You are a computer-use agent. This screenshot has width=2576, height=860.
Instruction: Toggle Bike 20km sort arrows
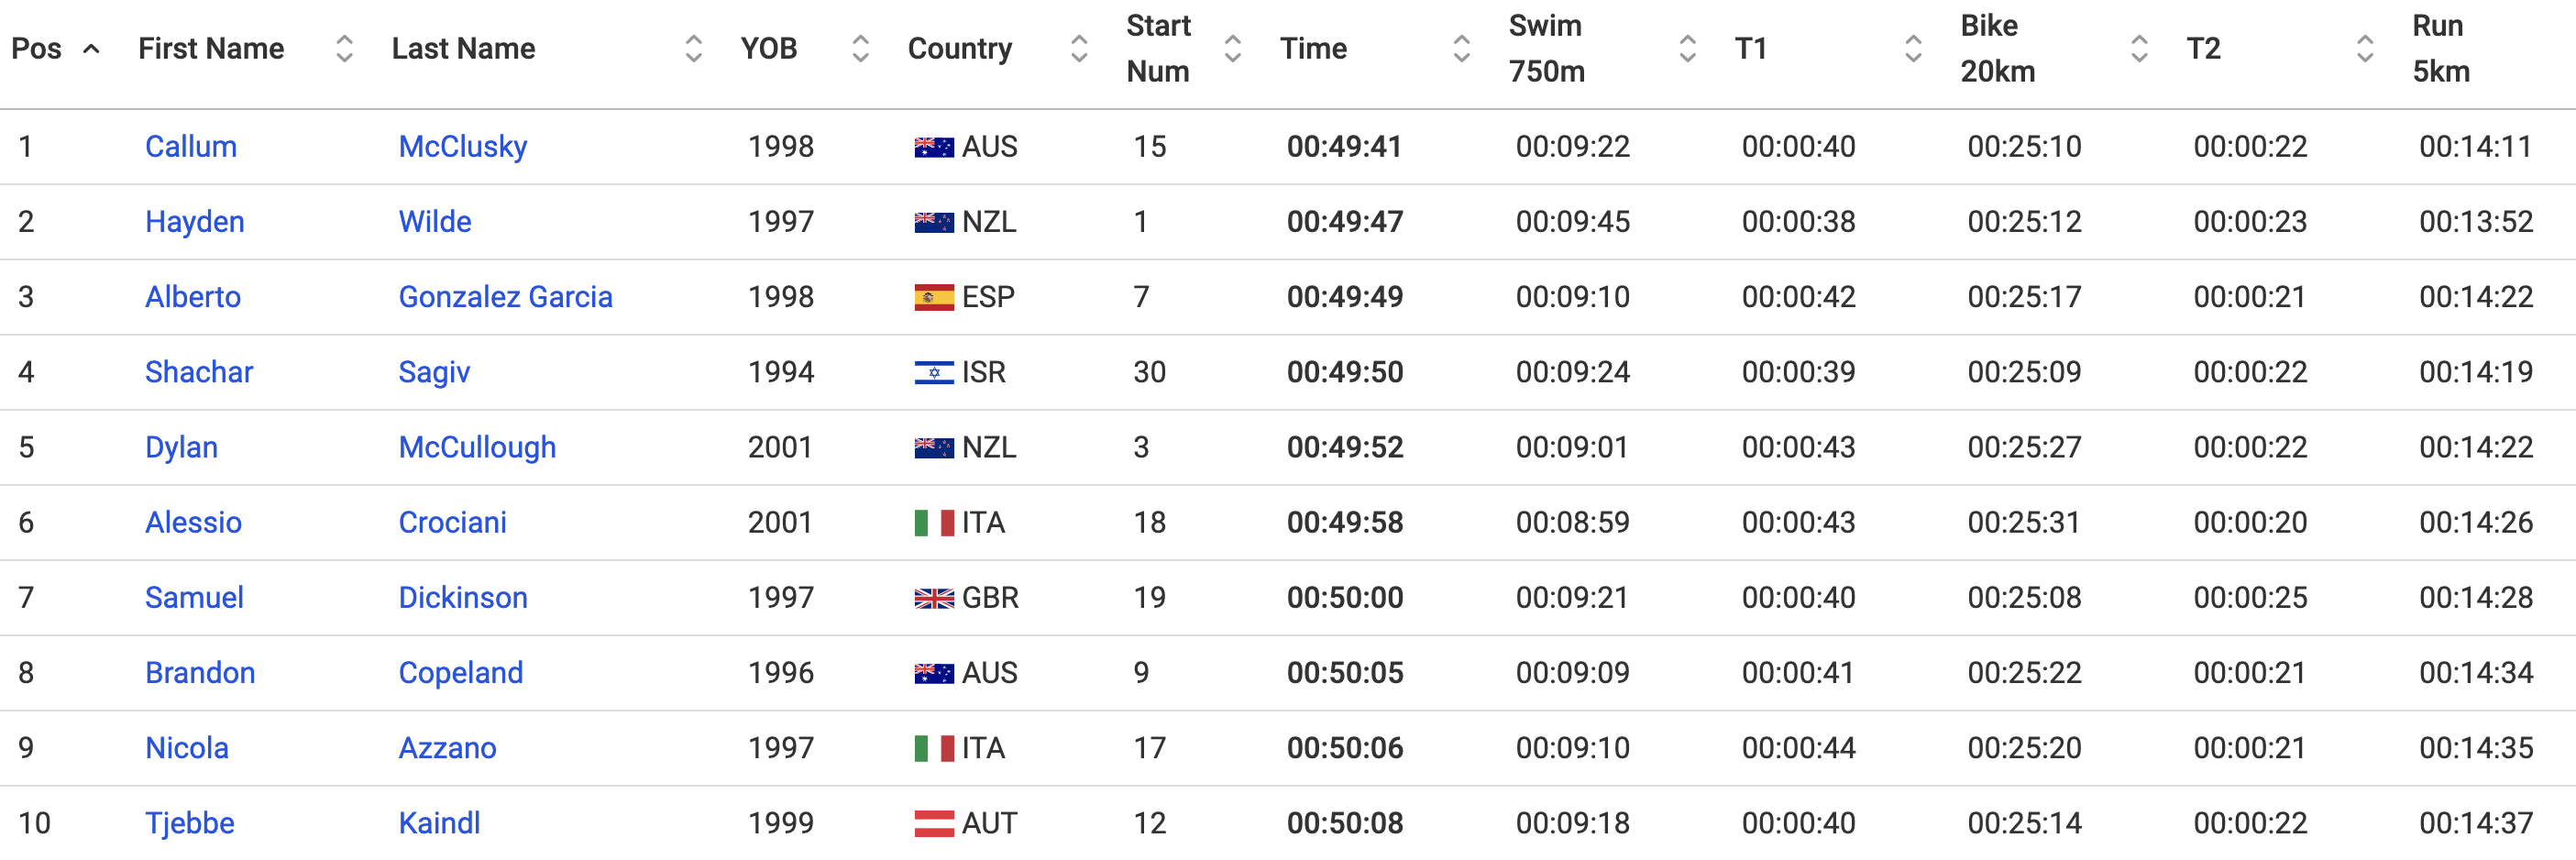tap(2139, 48)
